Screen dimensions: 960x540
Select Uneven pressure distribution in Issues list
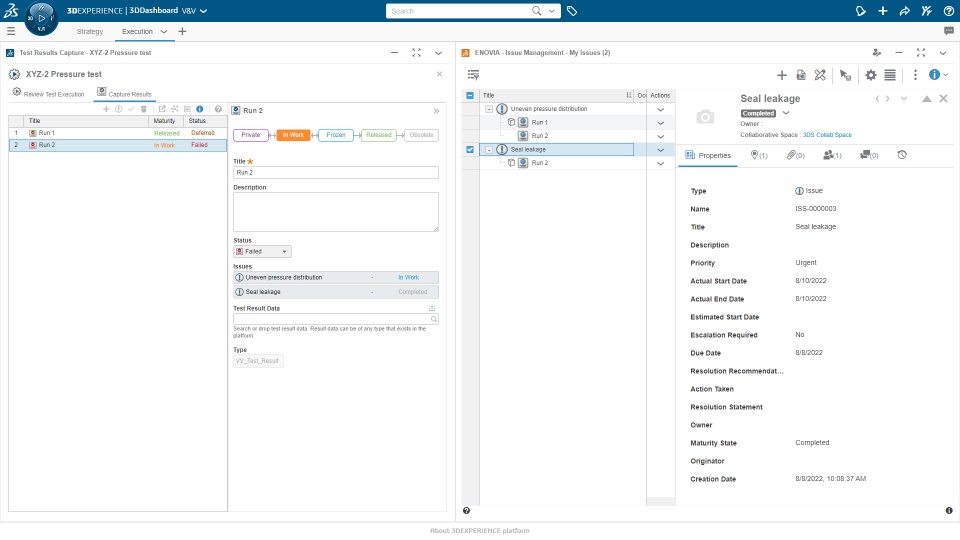[336, 277]
